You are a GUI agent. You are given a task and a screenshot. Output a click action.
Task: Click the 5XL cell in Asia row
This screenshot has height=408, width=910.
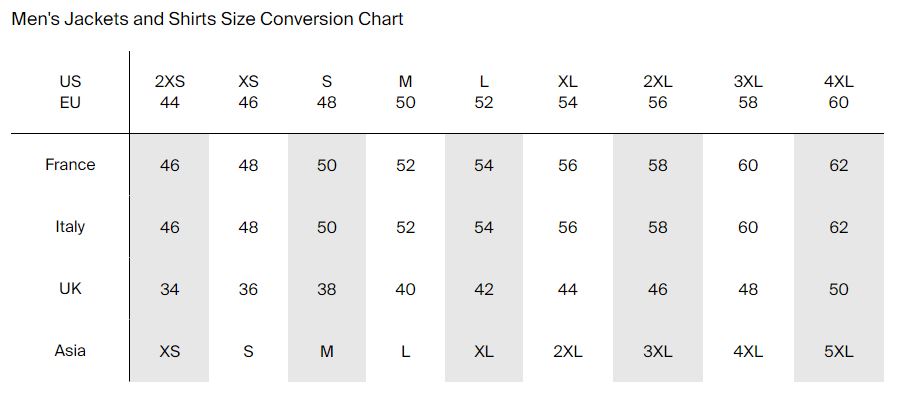[838, 352]
